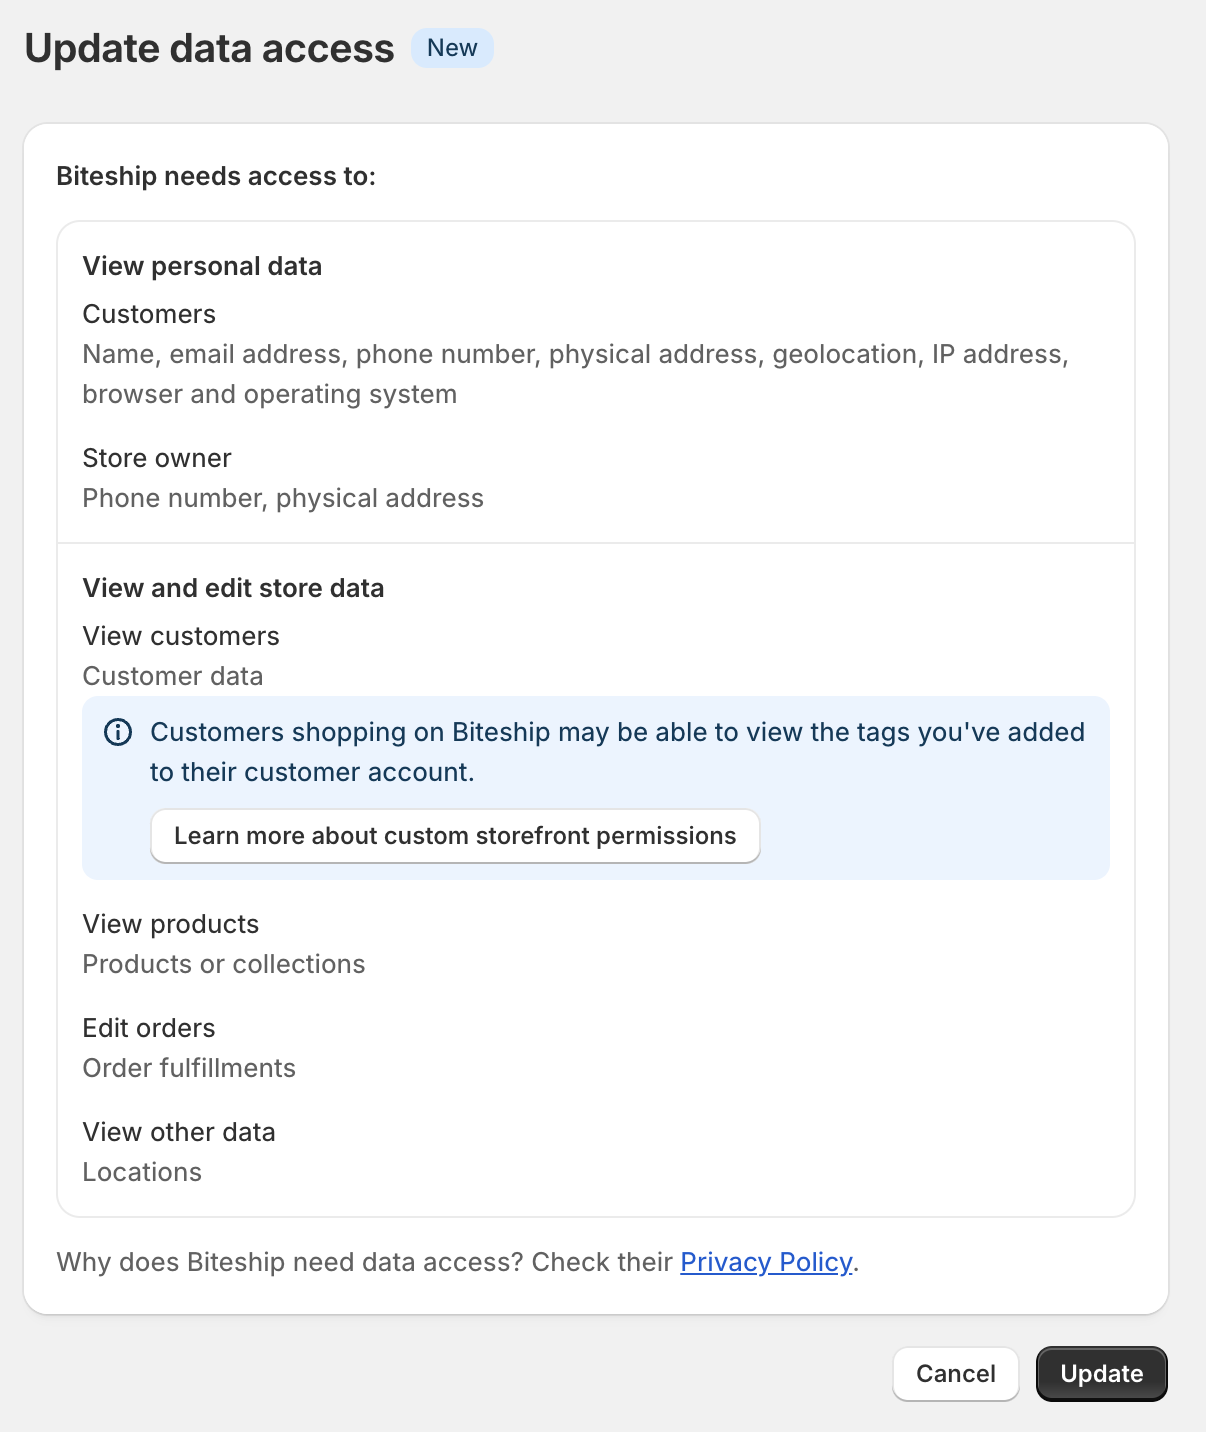1206x1432 pixels.
Task: Click the Update button
Action: click(1102, 1374)
